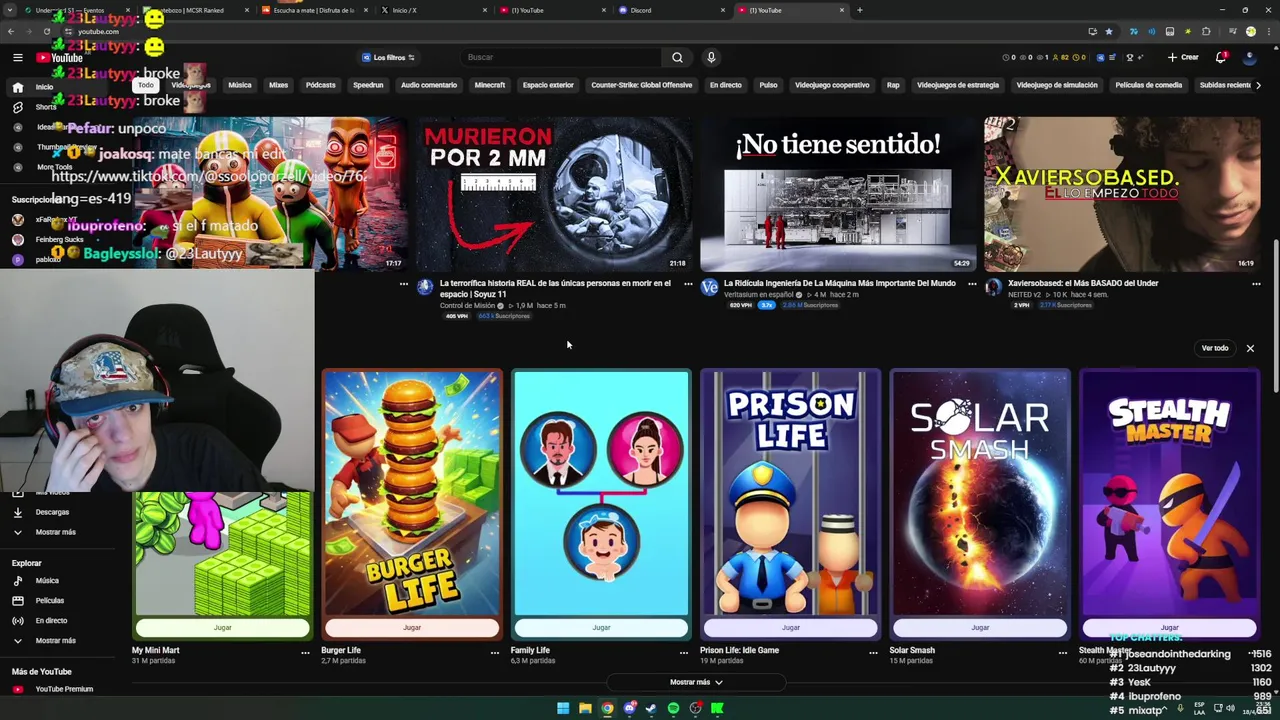
Task: Click Jugar under Prison Life
Action: click(790, 628)
